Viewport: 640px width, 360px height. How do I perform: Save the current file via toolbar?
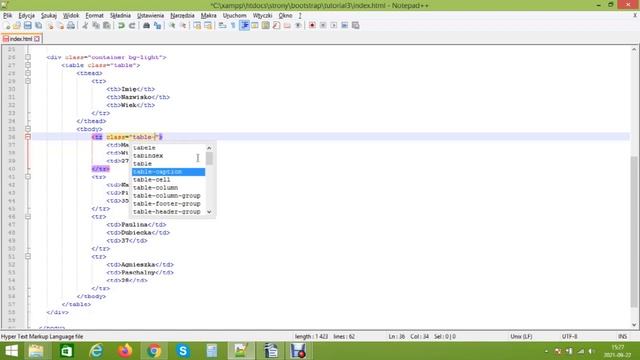pos(28,25)
